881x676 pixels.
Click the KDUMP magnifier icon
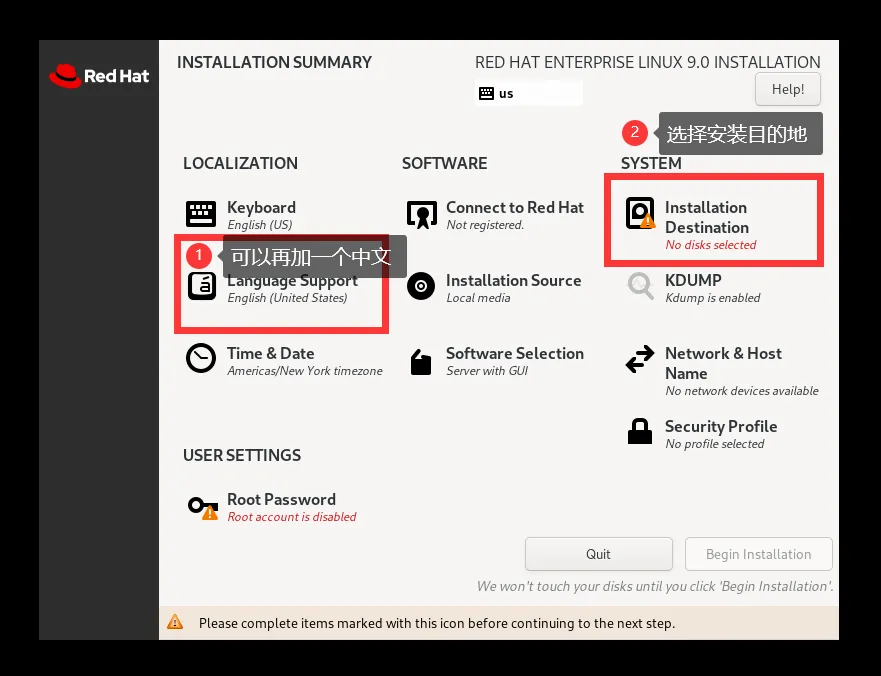point(641,286)
